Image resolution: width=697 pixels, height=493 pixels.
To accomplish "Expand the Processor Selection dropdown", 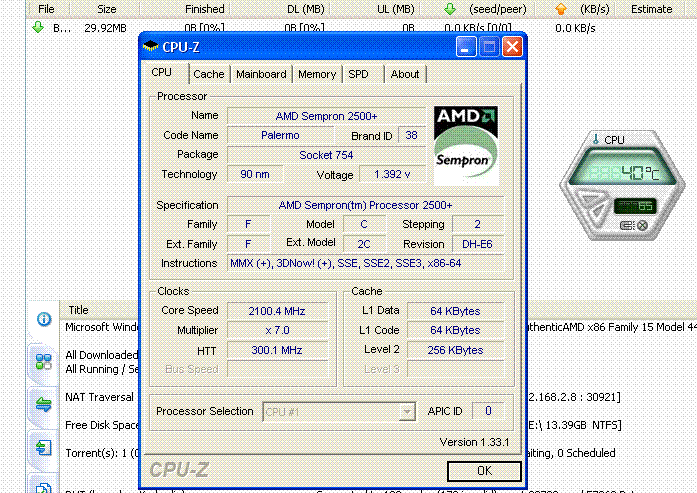I will (x=406, y=412).
